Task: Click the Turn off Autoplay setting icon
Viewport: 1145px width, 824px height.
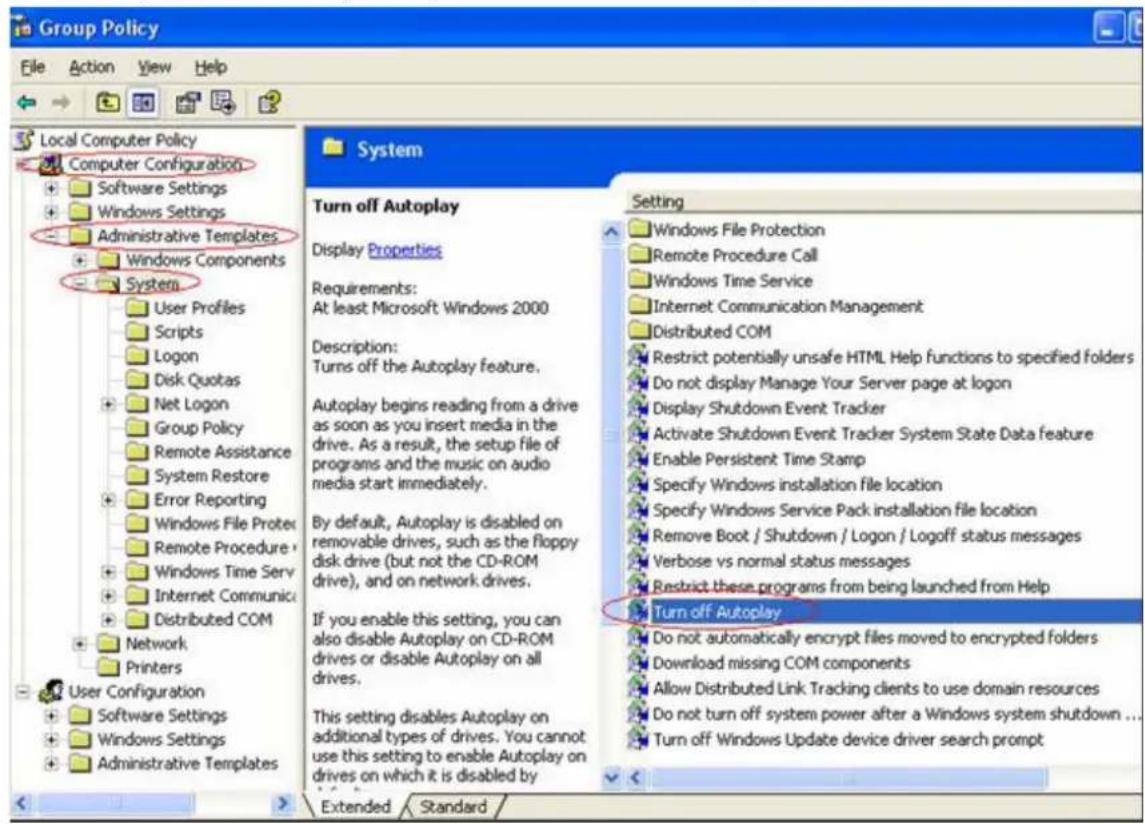Action: click(x=640, y=611)
